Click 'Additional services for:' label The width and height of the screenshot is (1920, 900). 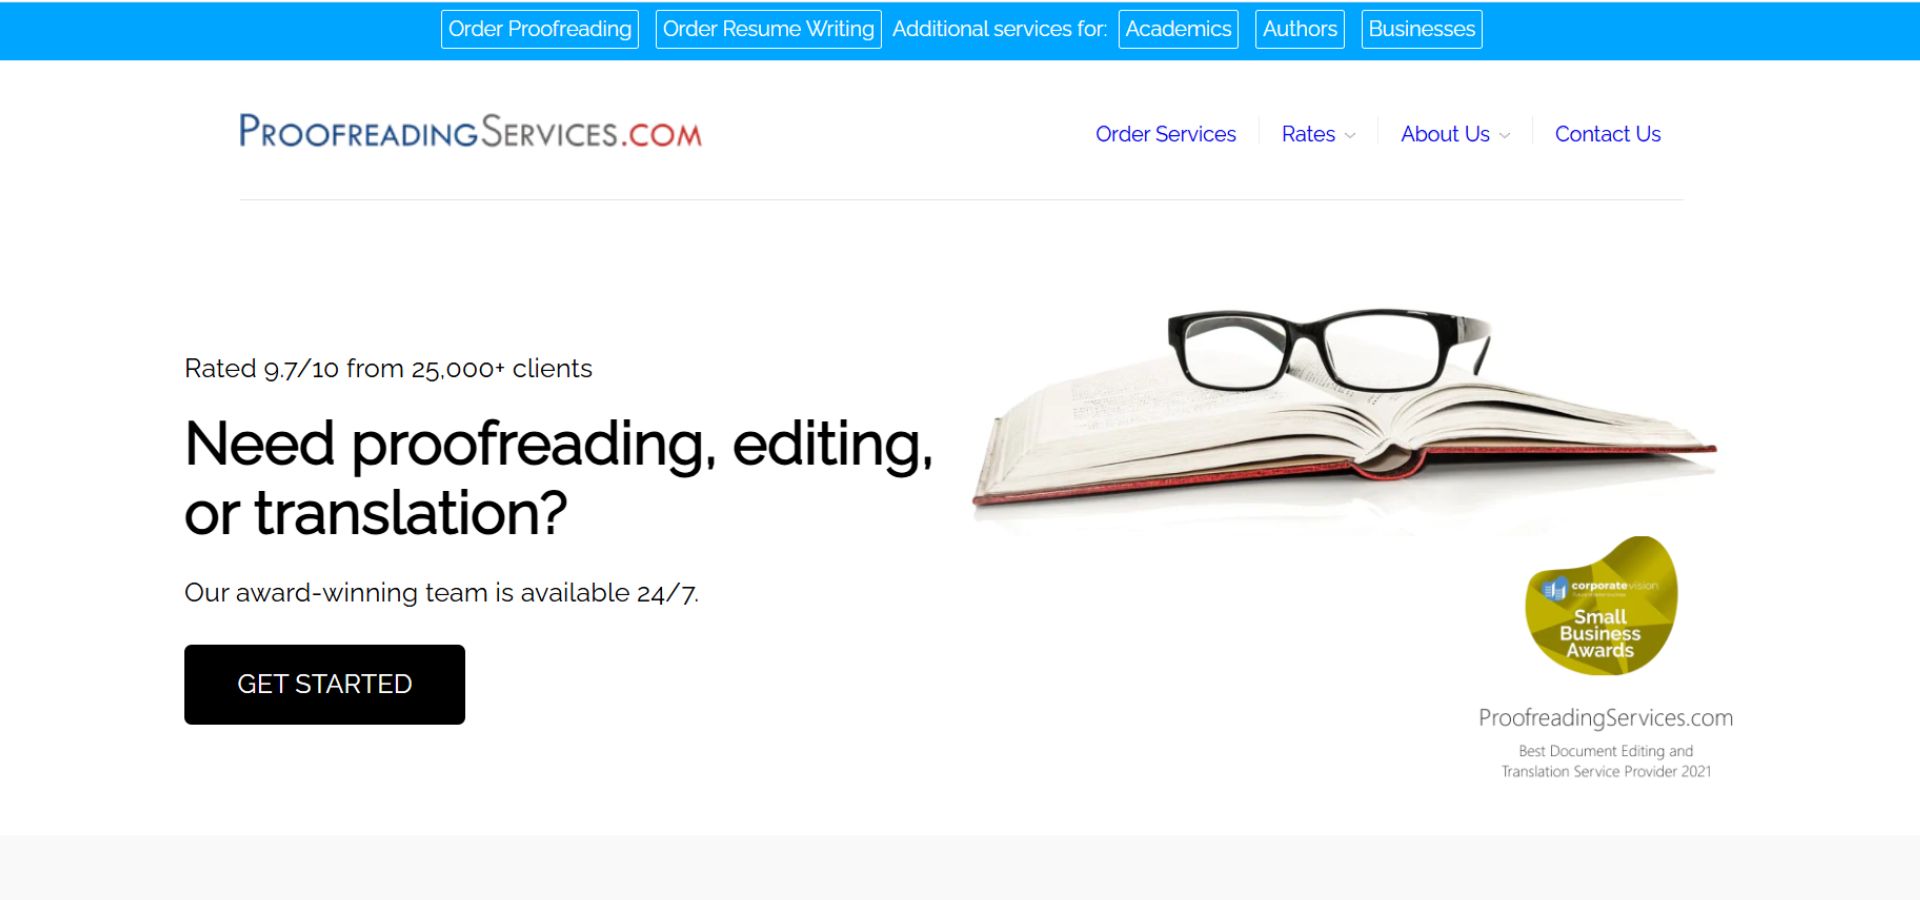tap(1000, 29)
